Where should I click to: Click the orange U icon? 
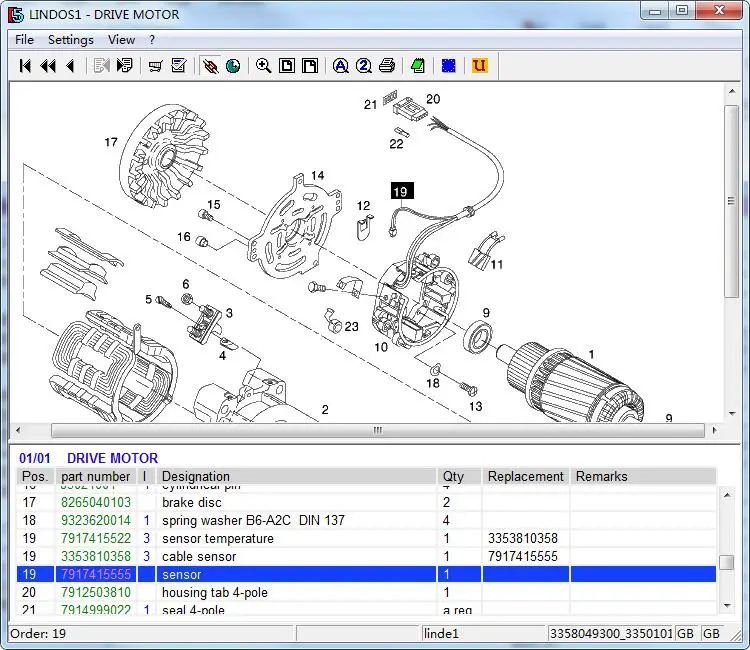click(479, 66)
